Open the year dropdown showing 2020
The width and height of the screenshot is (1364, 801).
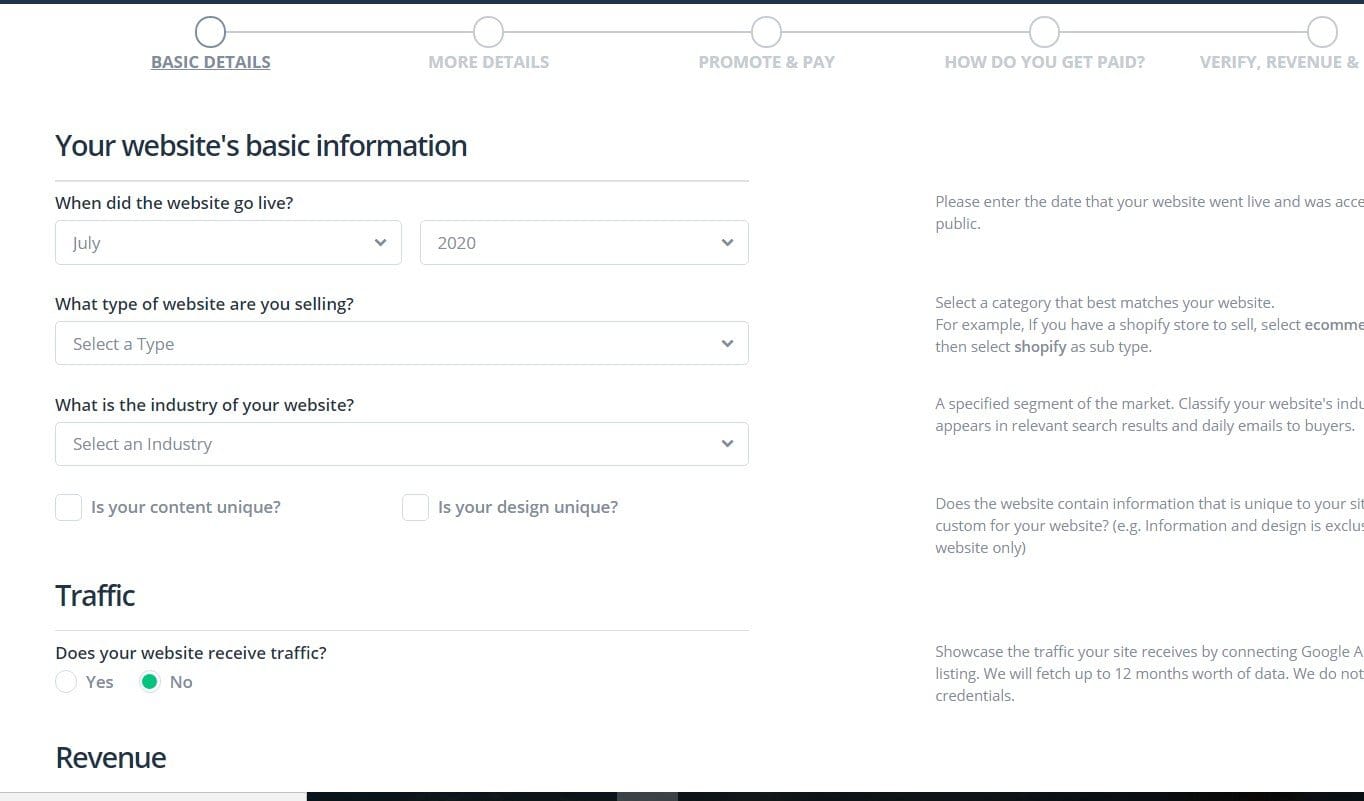pyautogui.click(x=583, y=243)
